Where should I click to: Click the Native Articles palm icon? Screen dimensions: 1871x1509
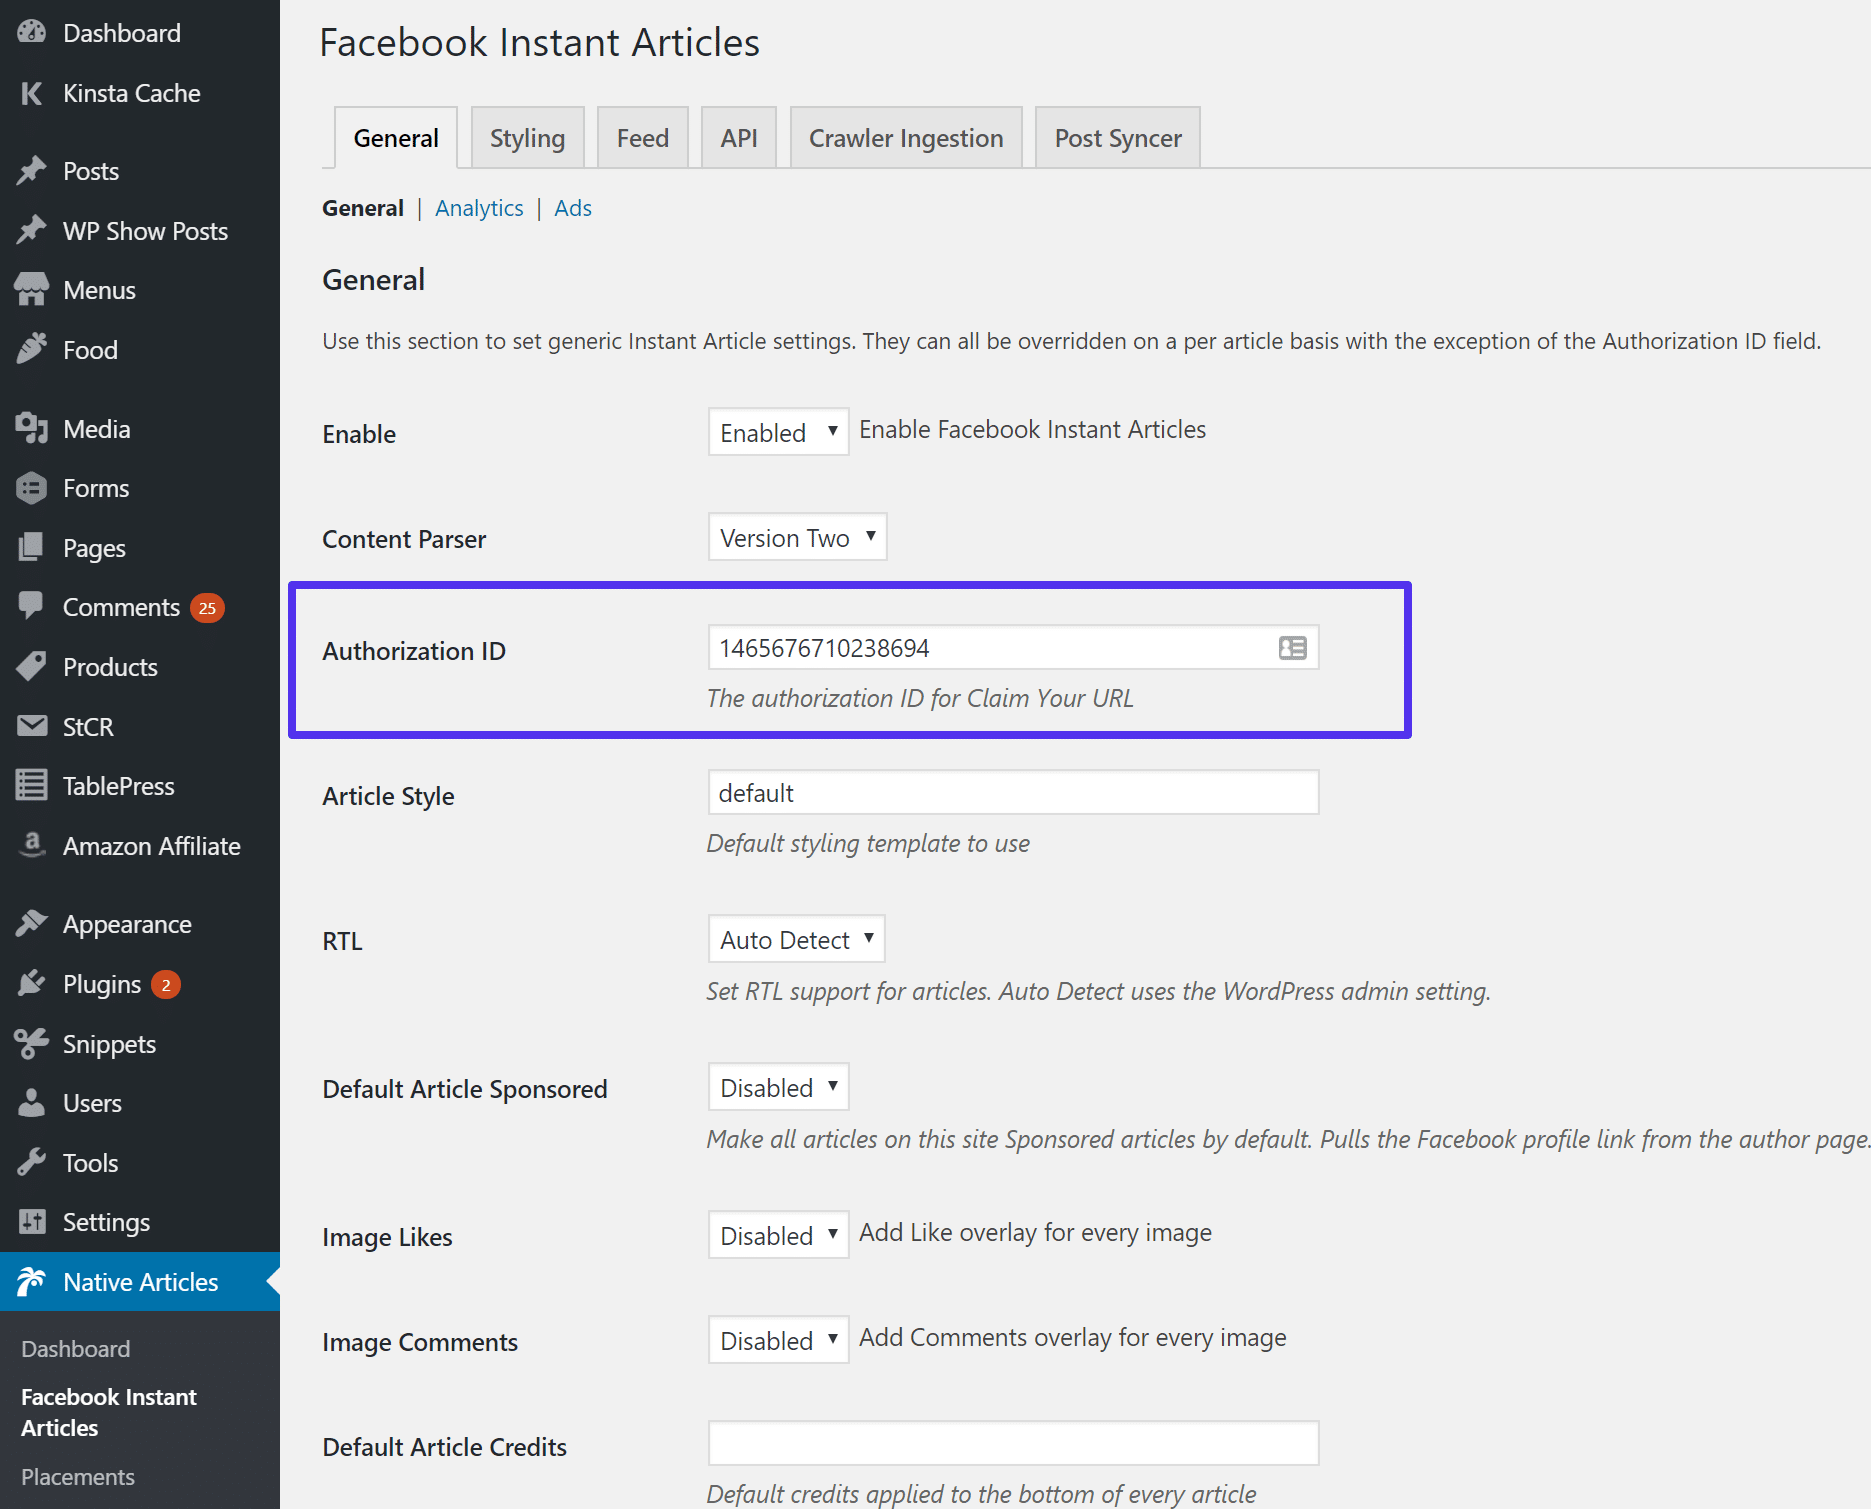(x=31, y=1281)
